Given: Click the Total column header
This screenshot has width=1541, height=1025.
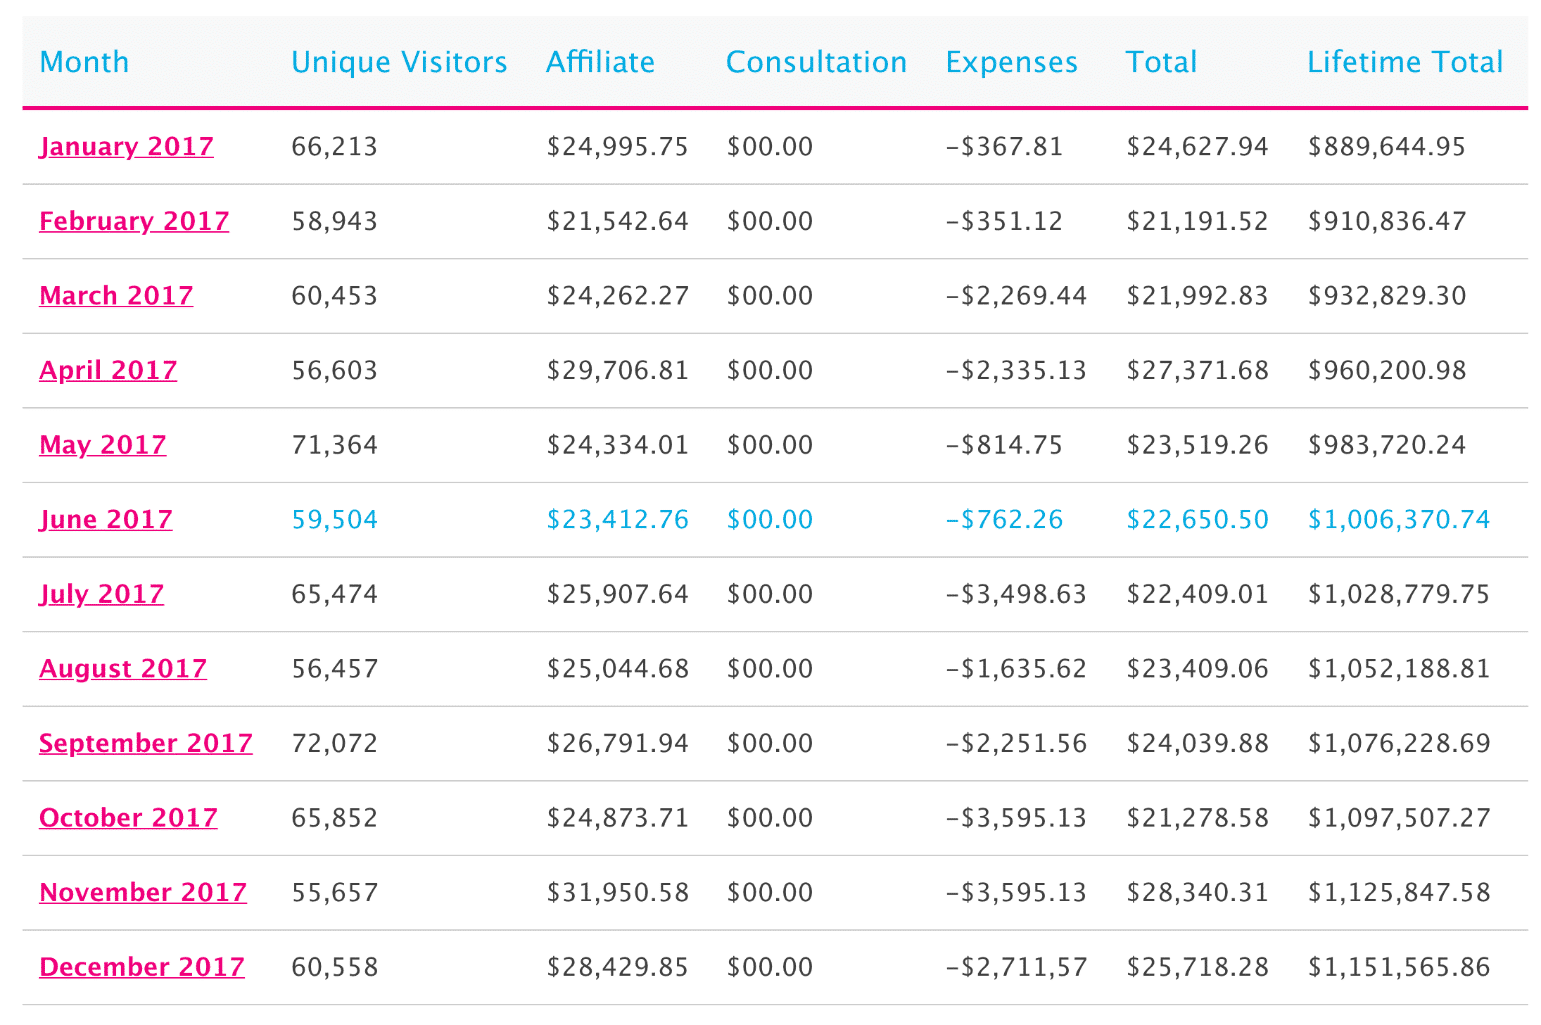Looking at the screenshot, I should pos(1161,62).
